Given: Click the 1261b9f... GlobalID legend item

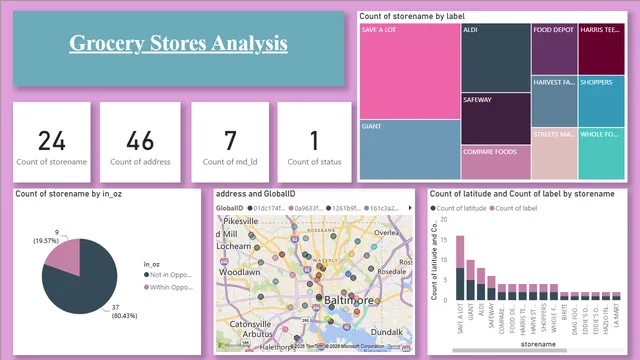Looking at the screenshot, I should 343,208.
